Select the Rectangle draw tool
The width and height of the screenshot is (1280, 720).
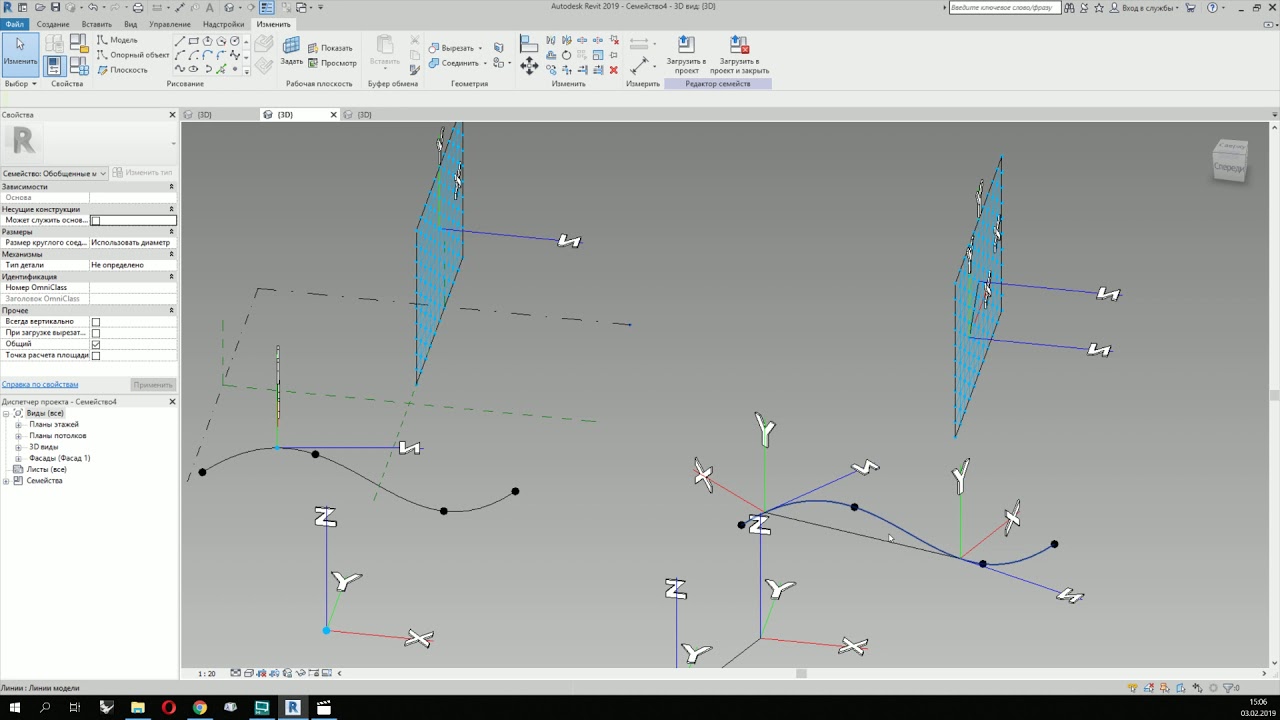coord(193,41)
